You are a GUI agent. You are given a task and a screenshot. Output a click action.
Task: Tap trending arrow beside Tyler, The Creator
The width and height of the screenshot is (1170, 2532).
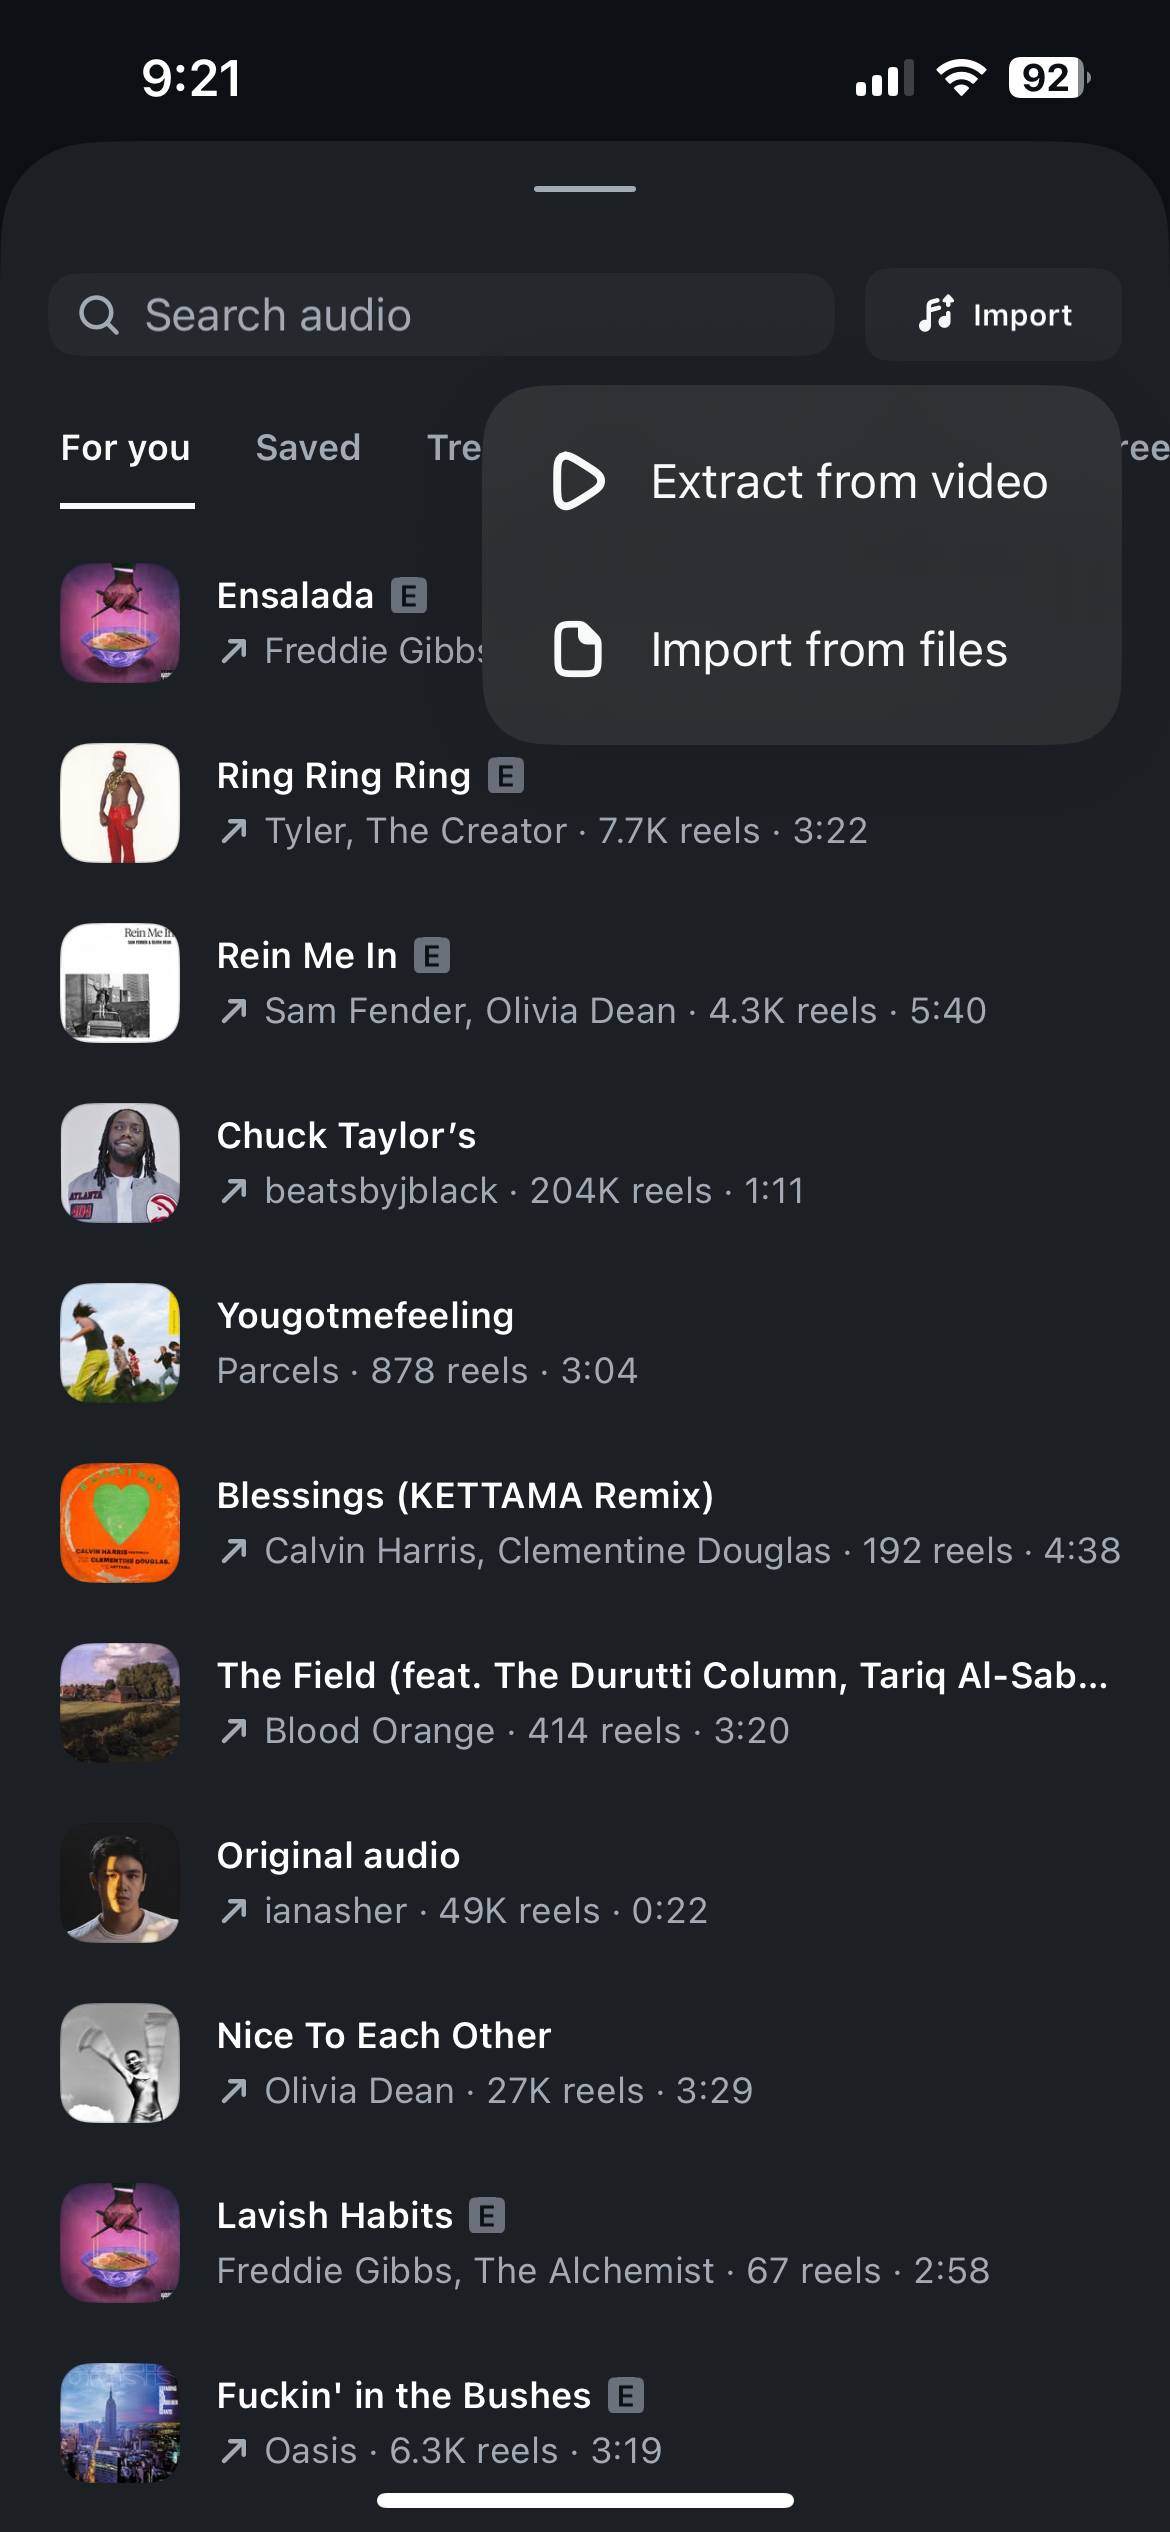(x=234, y=831)
